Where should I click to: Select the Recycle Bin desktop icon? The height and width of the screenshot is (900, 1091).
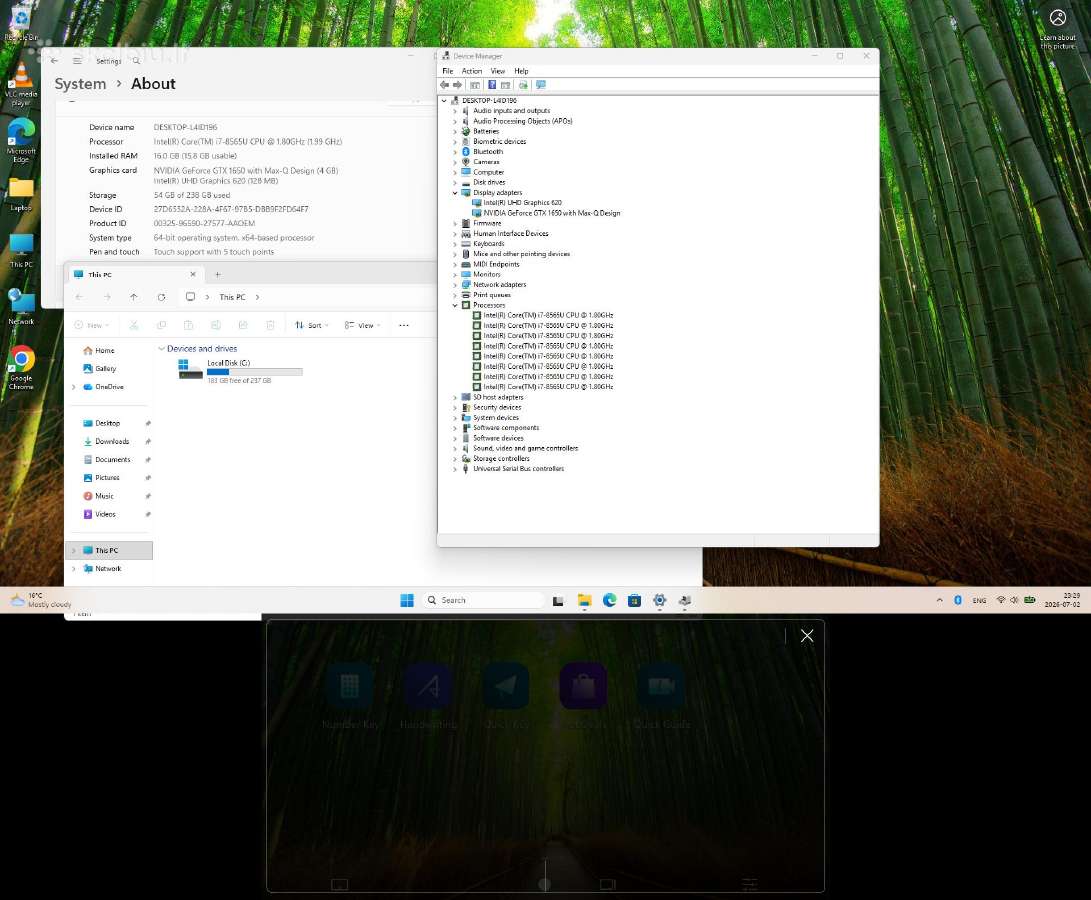click(21, 23)
